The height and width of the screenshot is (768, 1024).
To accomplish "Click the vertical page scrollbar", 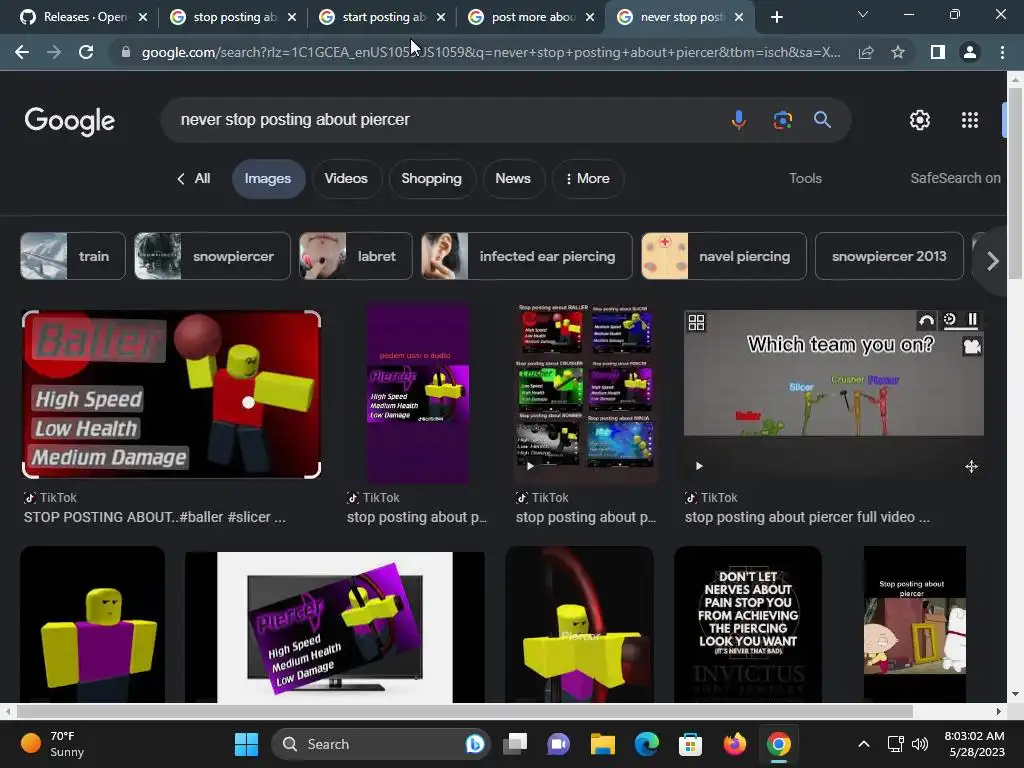I will click(x=1015, y=183).
